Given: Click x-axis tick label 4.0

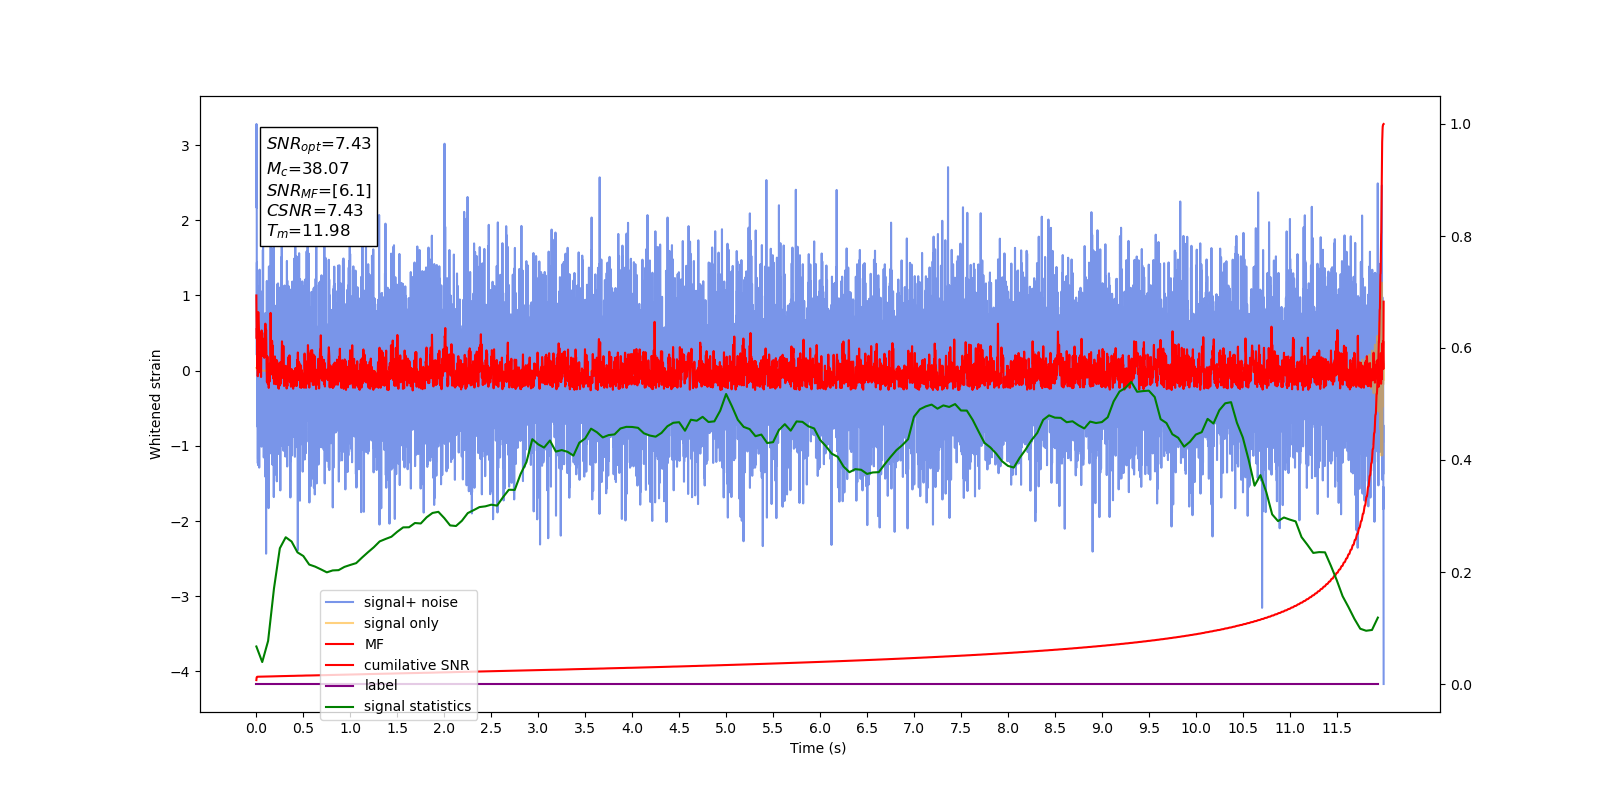Looking at the screenshot, I should [632, 728].
